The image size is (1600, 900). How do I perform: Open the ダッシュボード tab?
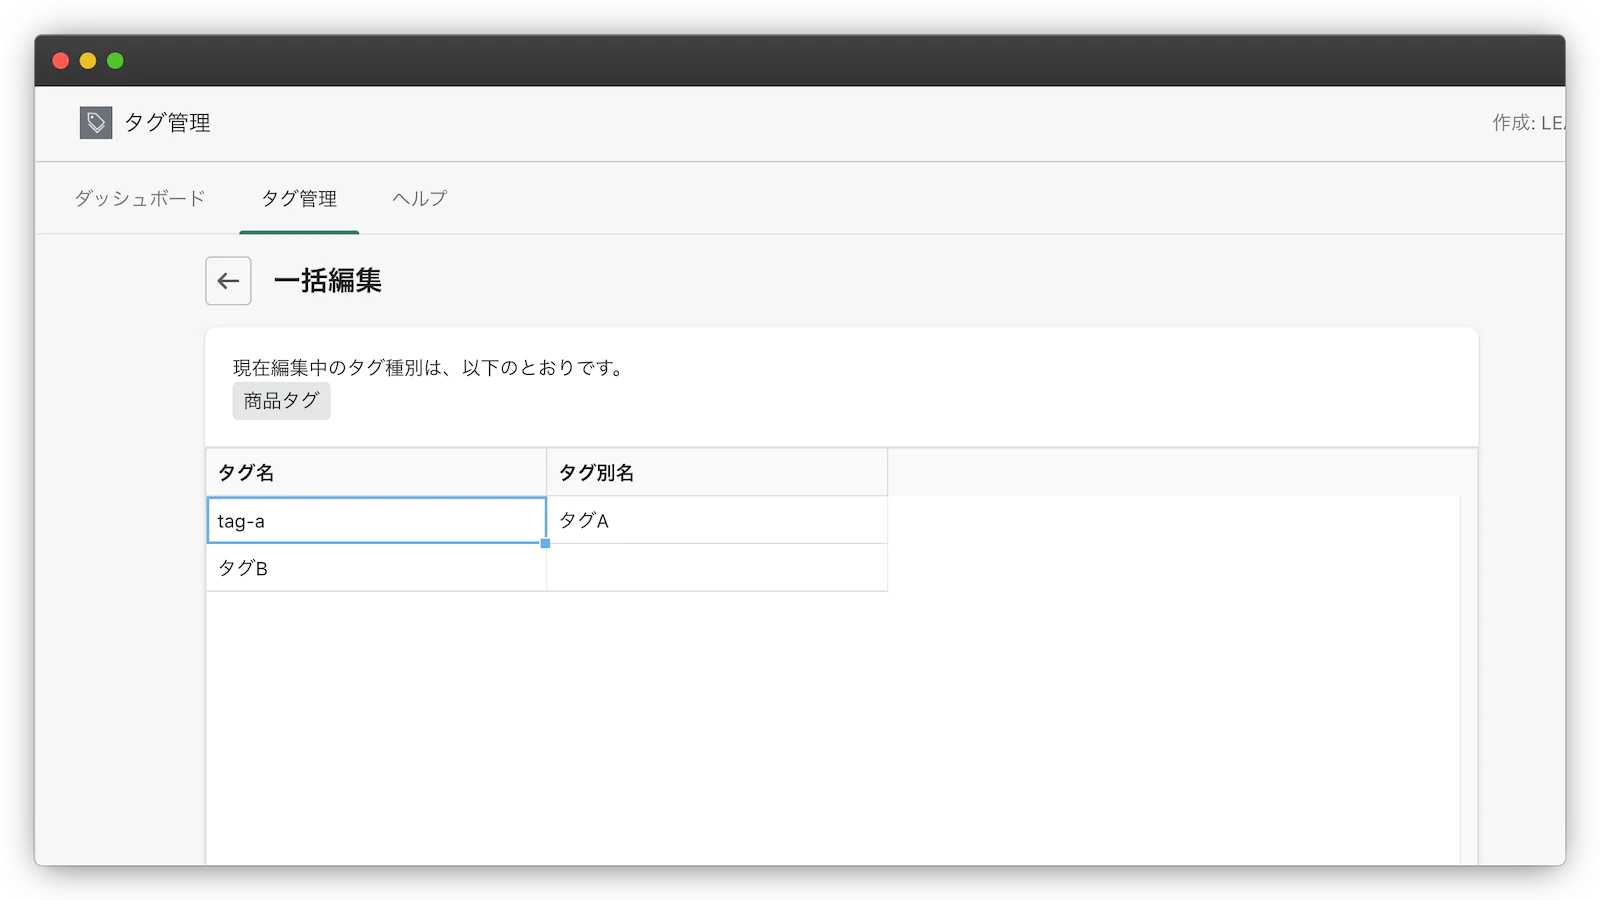(x=140, y=198)
